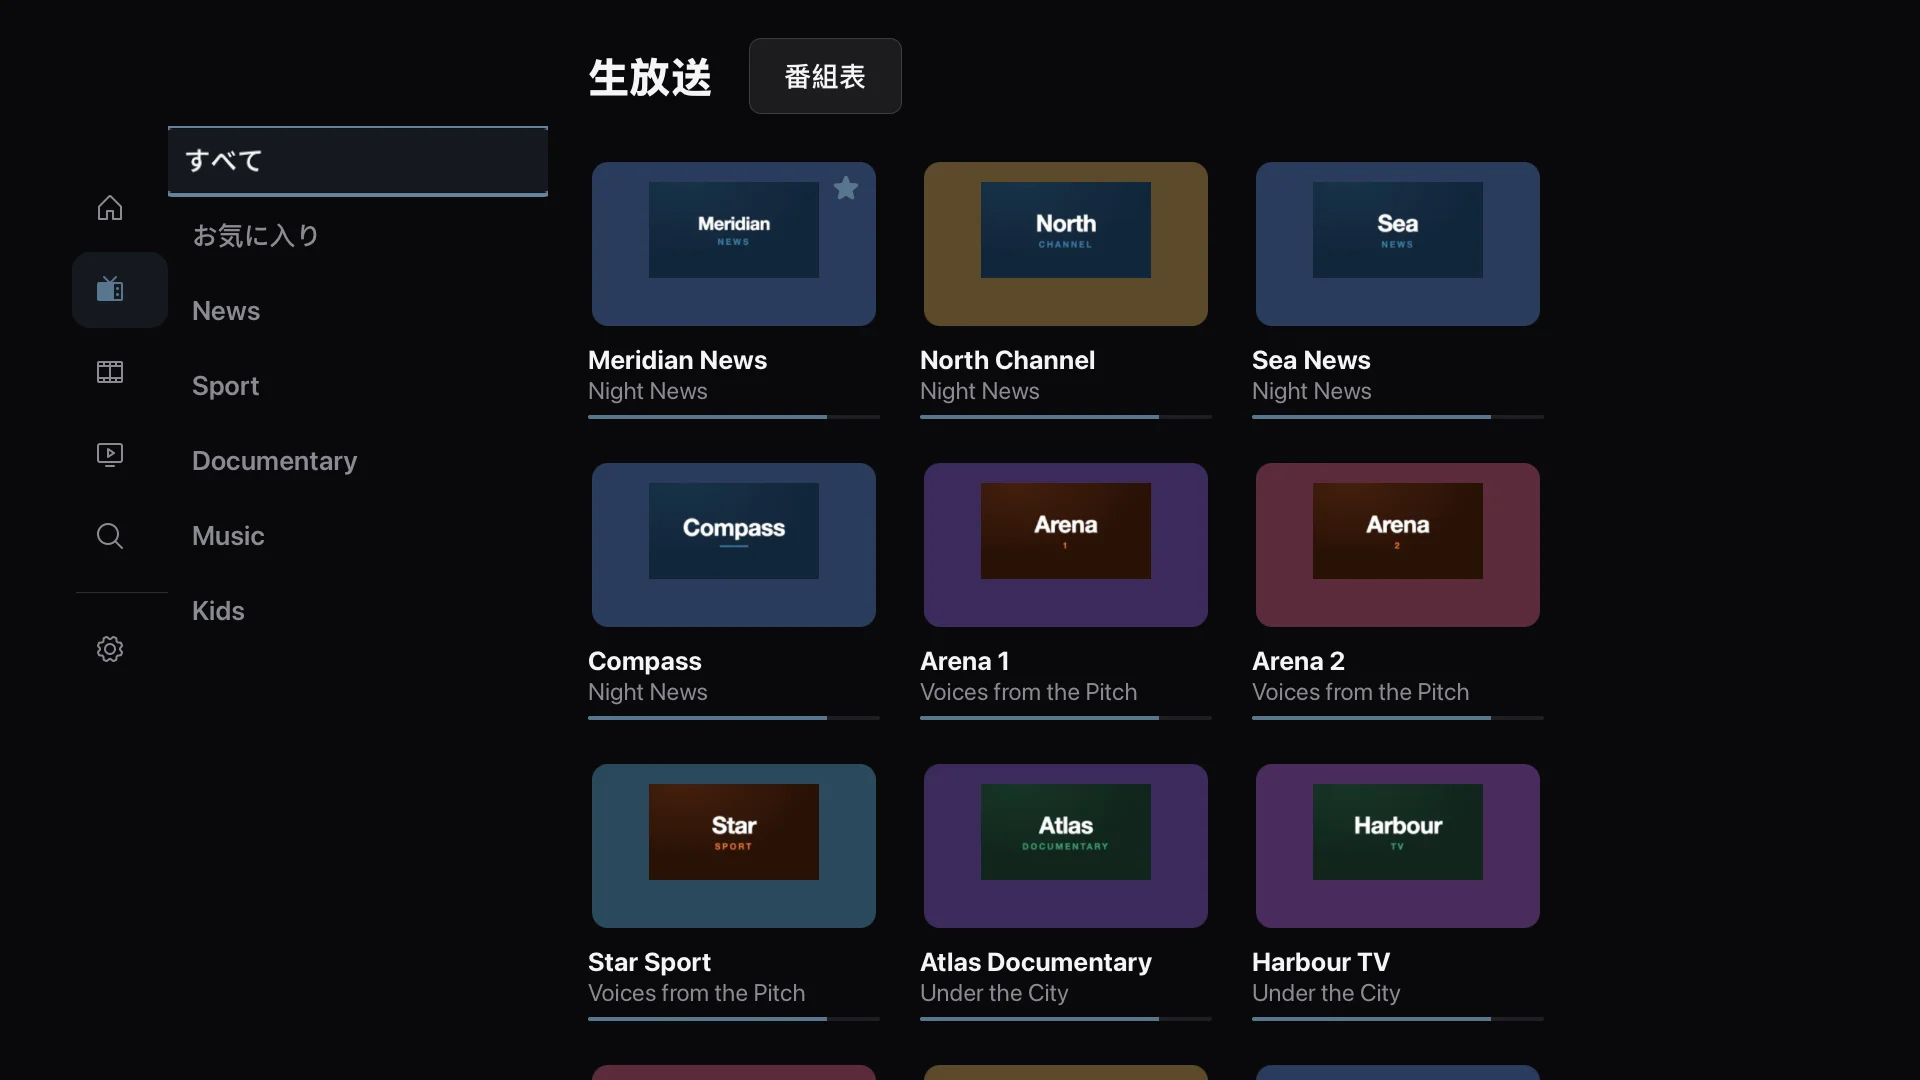This screenshot has width=1920, height=1080.
Task: Click the 'Sea News' title text
Action: tap(1311, 360)
